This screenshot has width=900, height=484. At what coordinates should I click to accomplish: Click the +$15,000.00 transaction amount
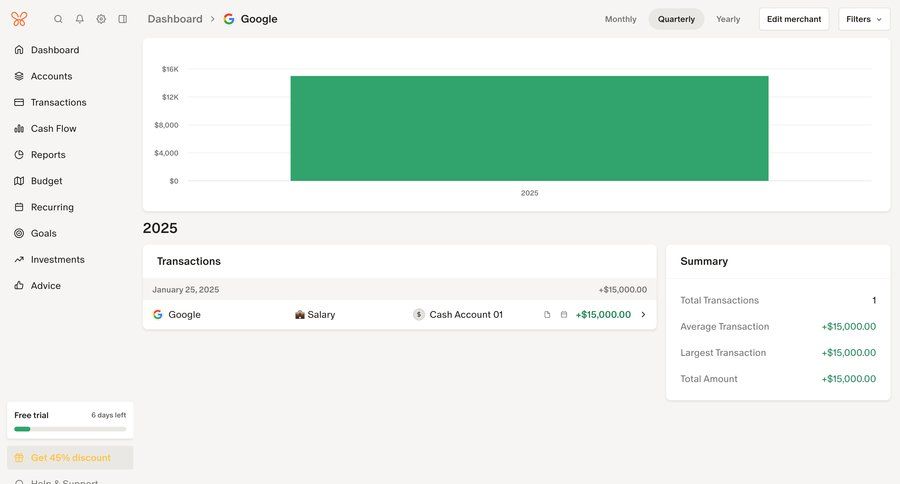pos(603,315)
